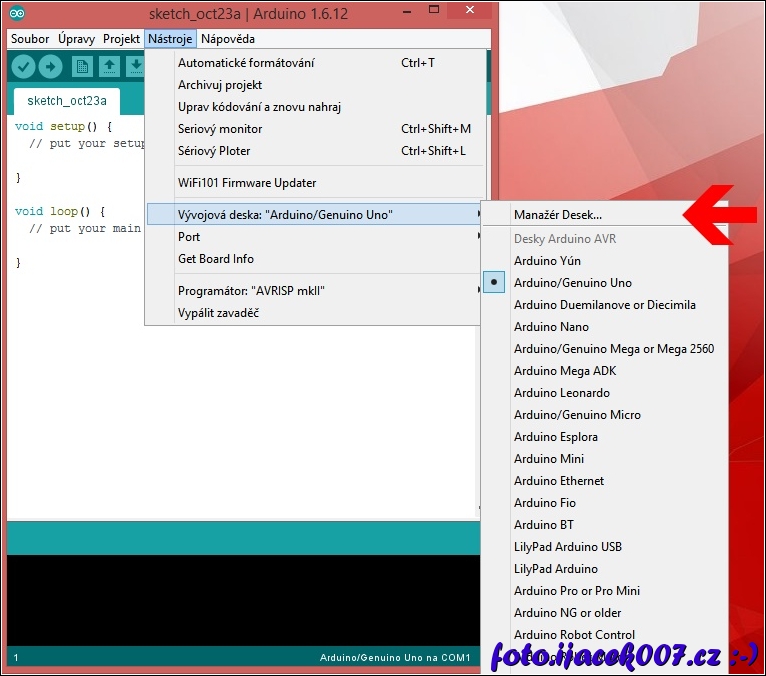Pick Arduino Leonardo as the board
This screenshot has width=766, height=676.
click(x=561, y=393)
